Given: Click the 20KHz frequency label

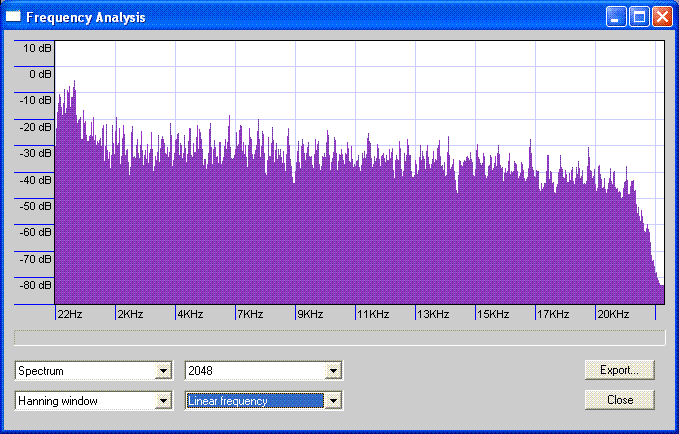Looking at the screenshot, I should [613, 314].
